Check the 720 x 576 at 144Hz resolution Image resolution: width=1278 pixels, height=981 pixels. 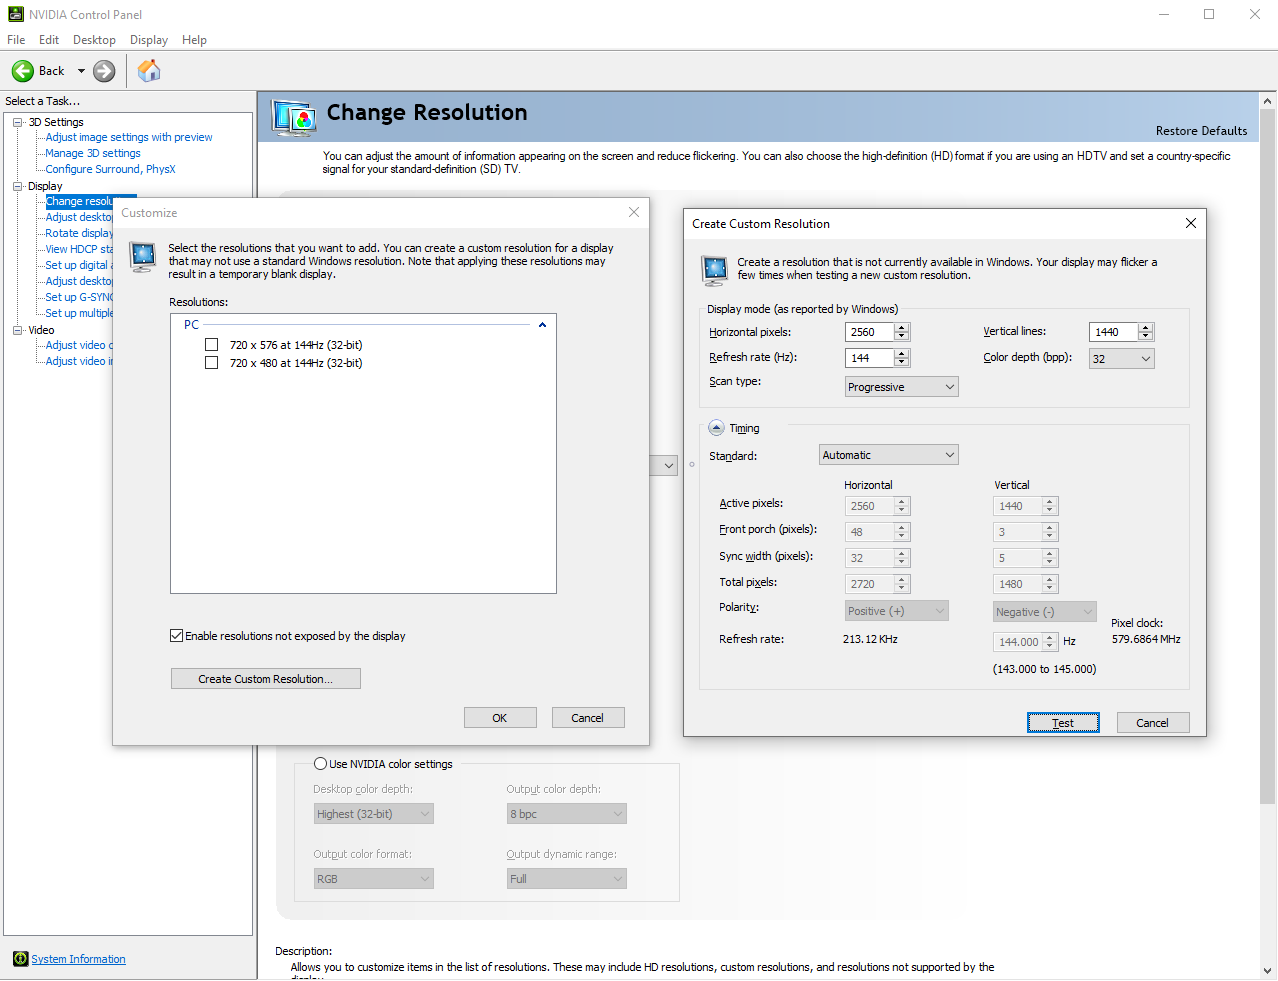click(211, 345)
